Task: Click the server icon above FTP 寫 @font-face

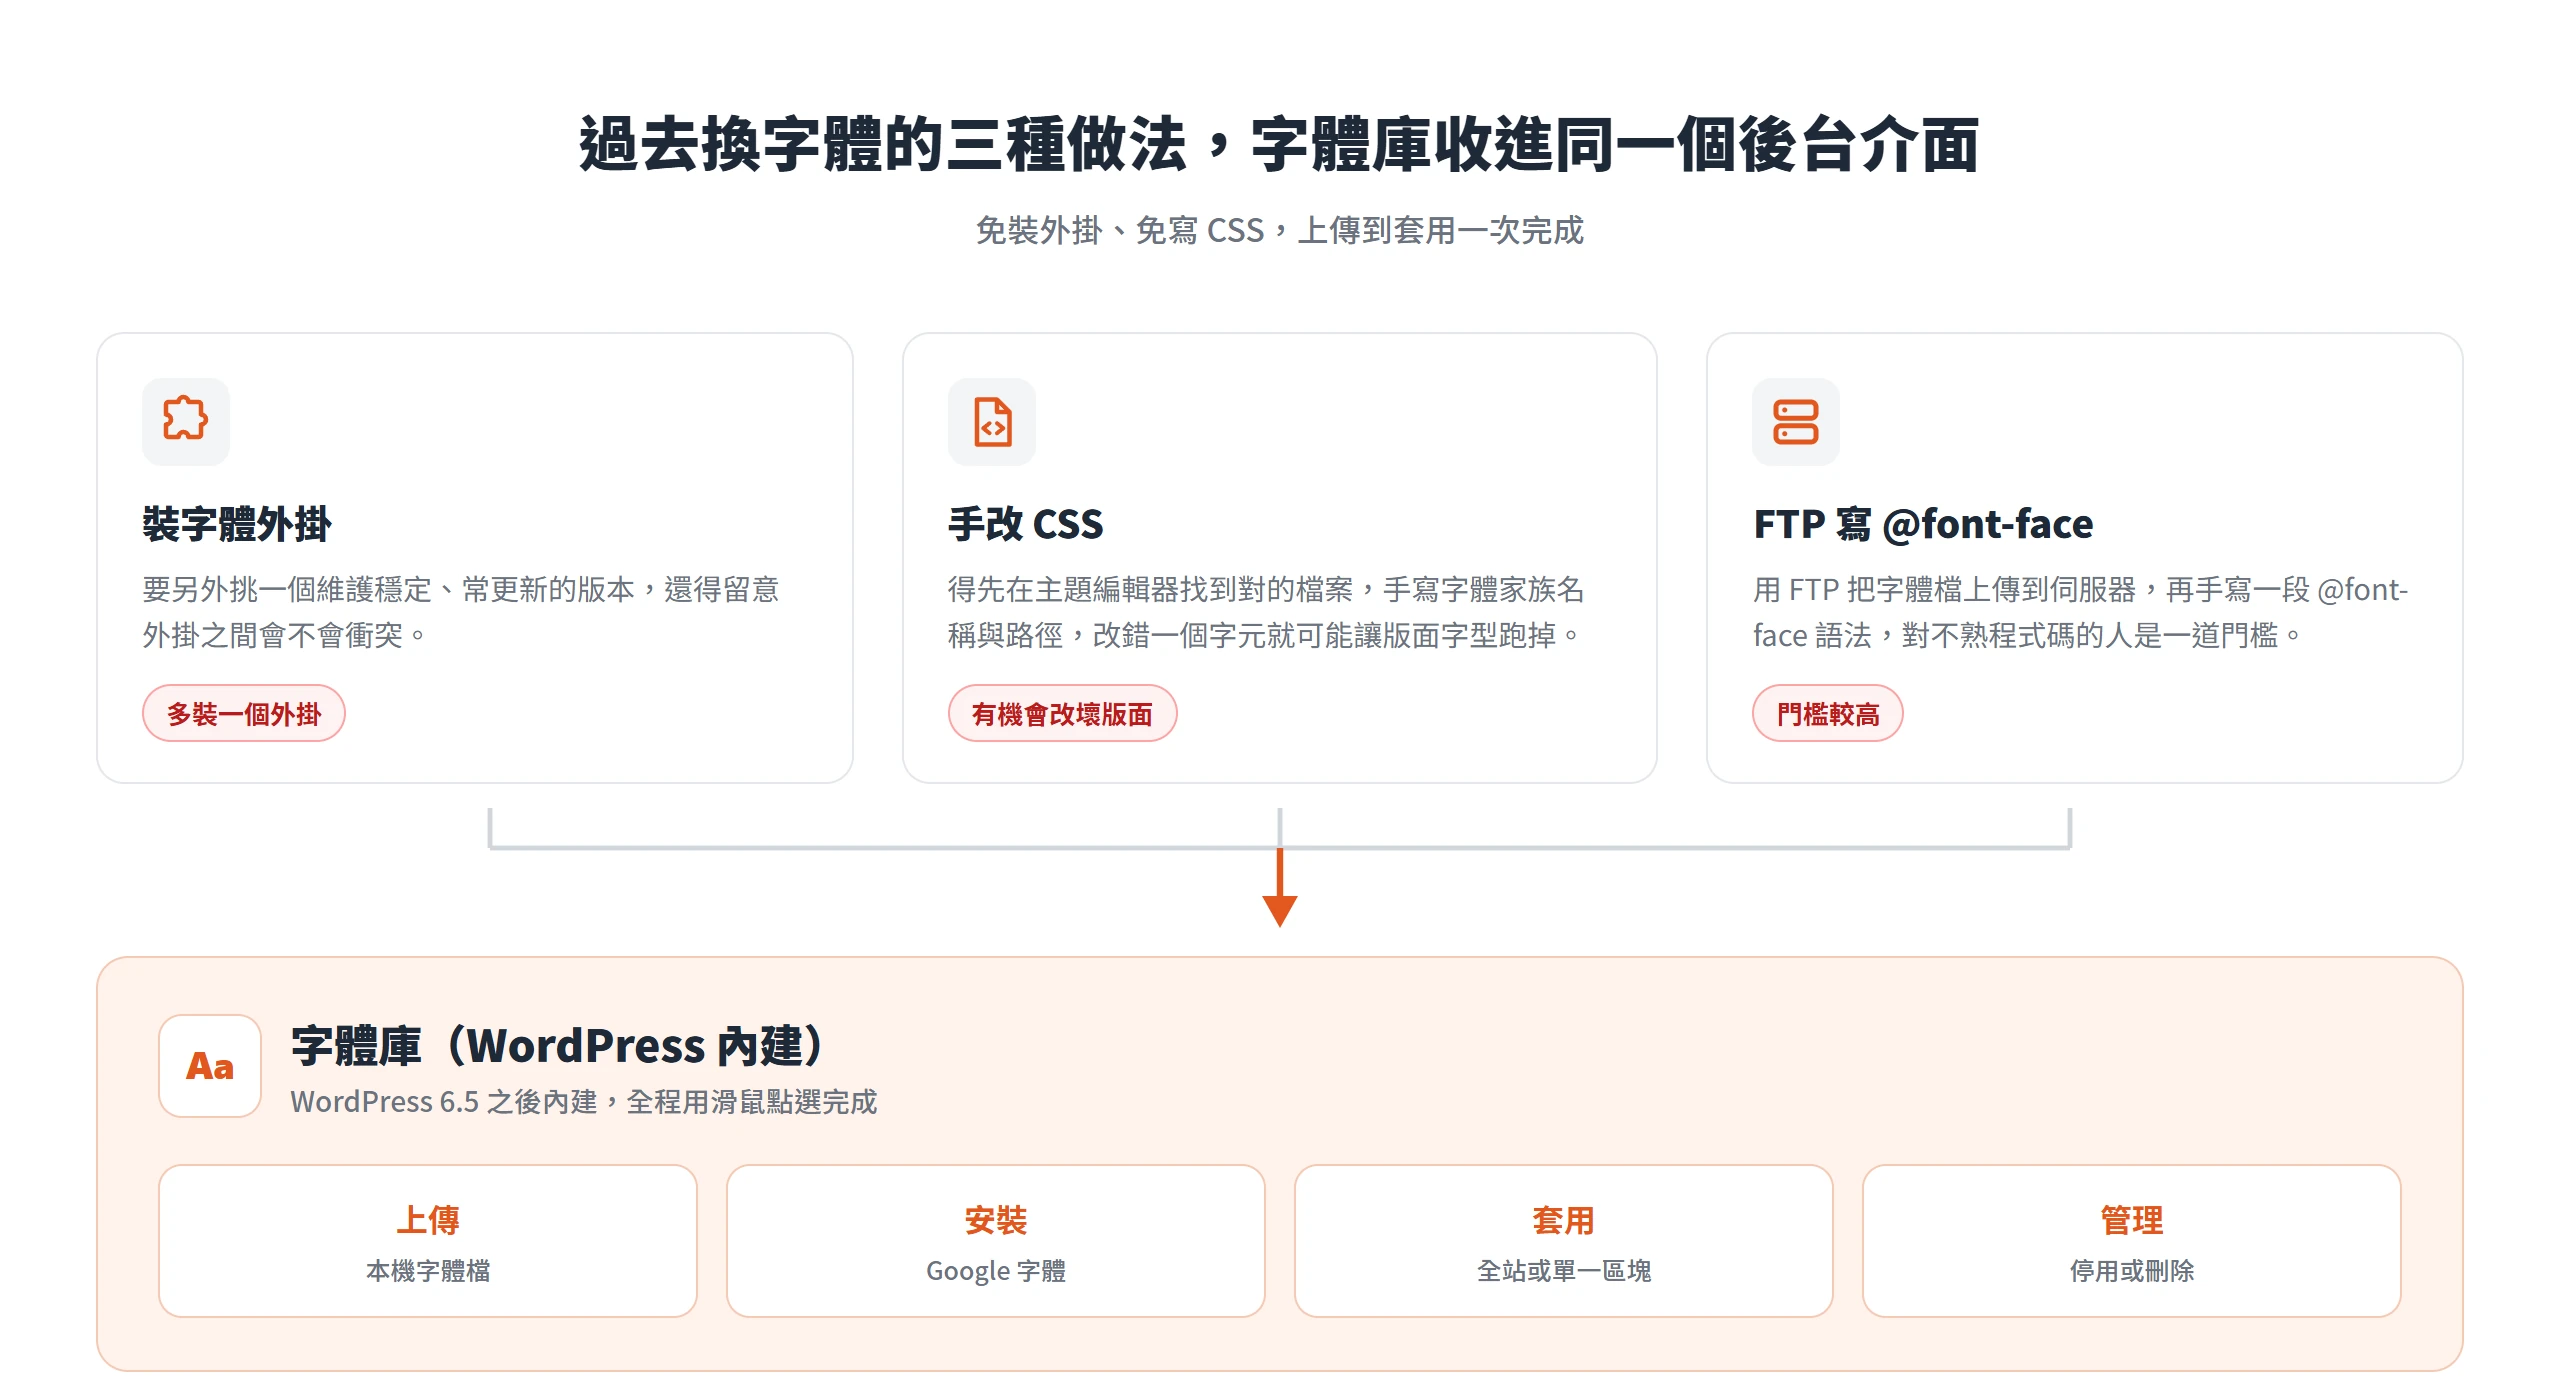Action: click(x=1796, y=421)
